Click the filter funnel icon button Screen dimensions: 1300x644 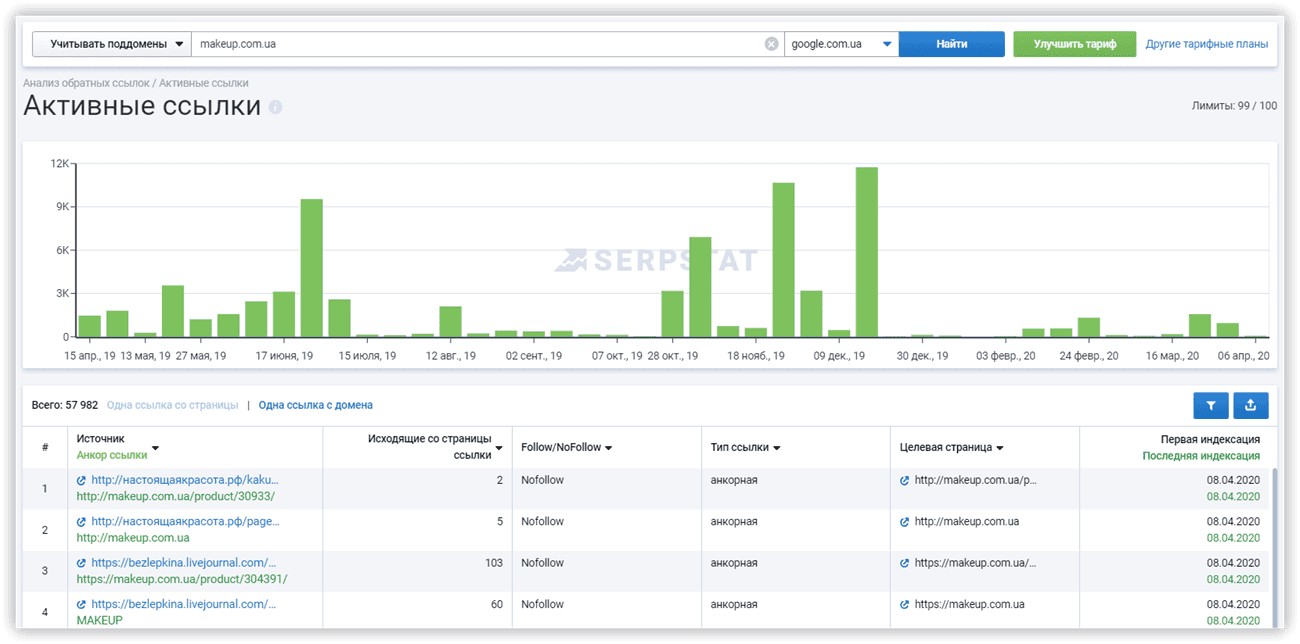[1211, 405]
